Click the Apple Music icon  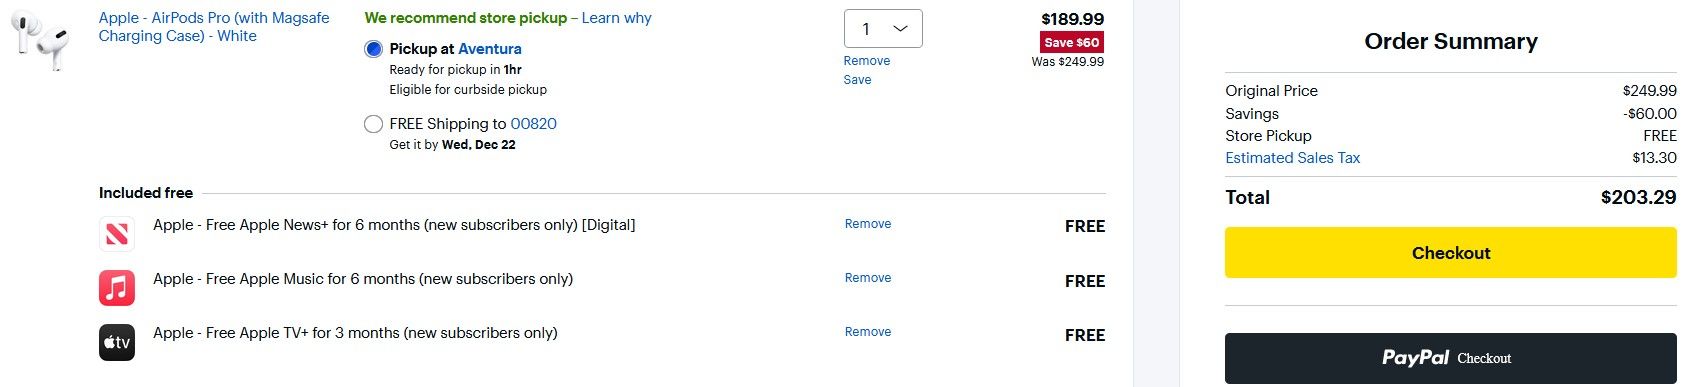coord(117,288)
